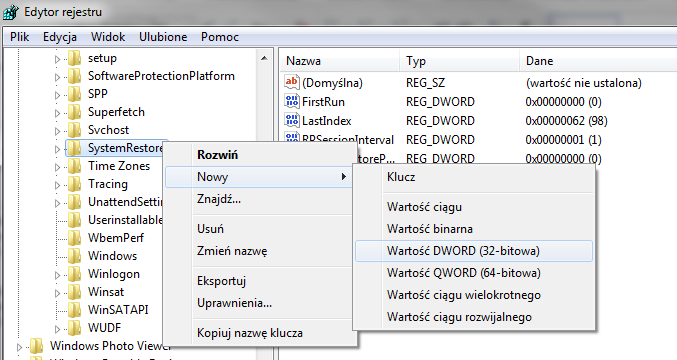Click the Dane column header
Viewport: 677px width, 360px height.
[x=598, y=61]
